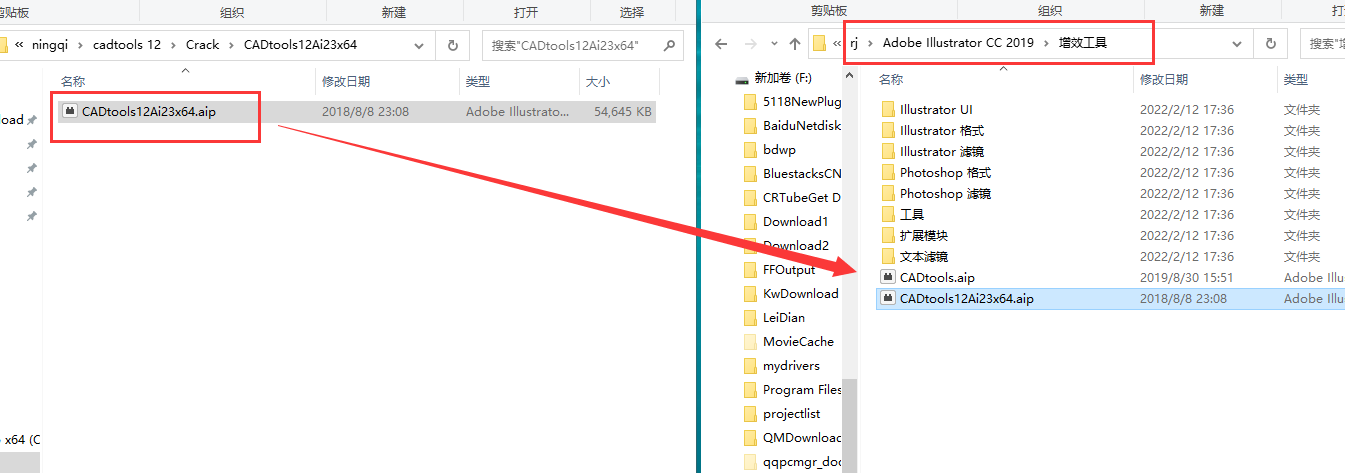Click refresh button beside the CADtools12Ai23x64 address bar
The image size is (1345, 473).
click(453, 45)
